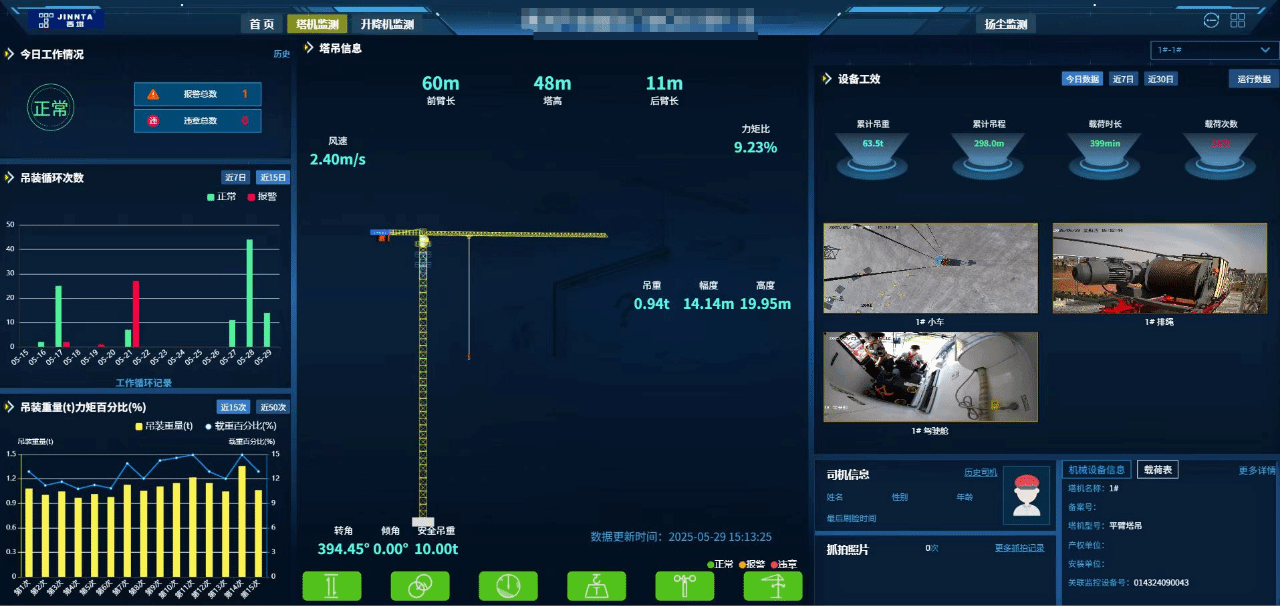Screen dimensions: 1280x606
Task: Expand the 设备工效 panel header arrow
Action: click(826, 79)
